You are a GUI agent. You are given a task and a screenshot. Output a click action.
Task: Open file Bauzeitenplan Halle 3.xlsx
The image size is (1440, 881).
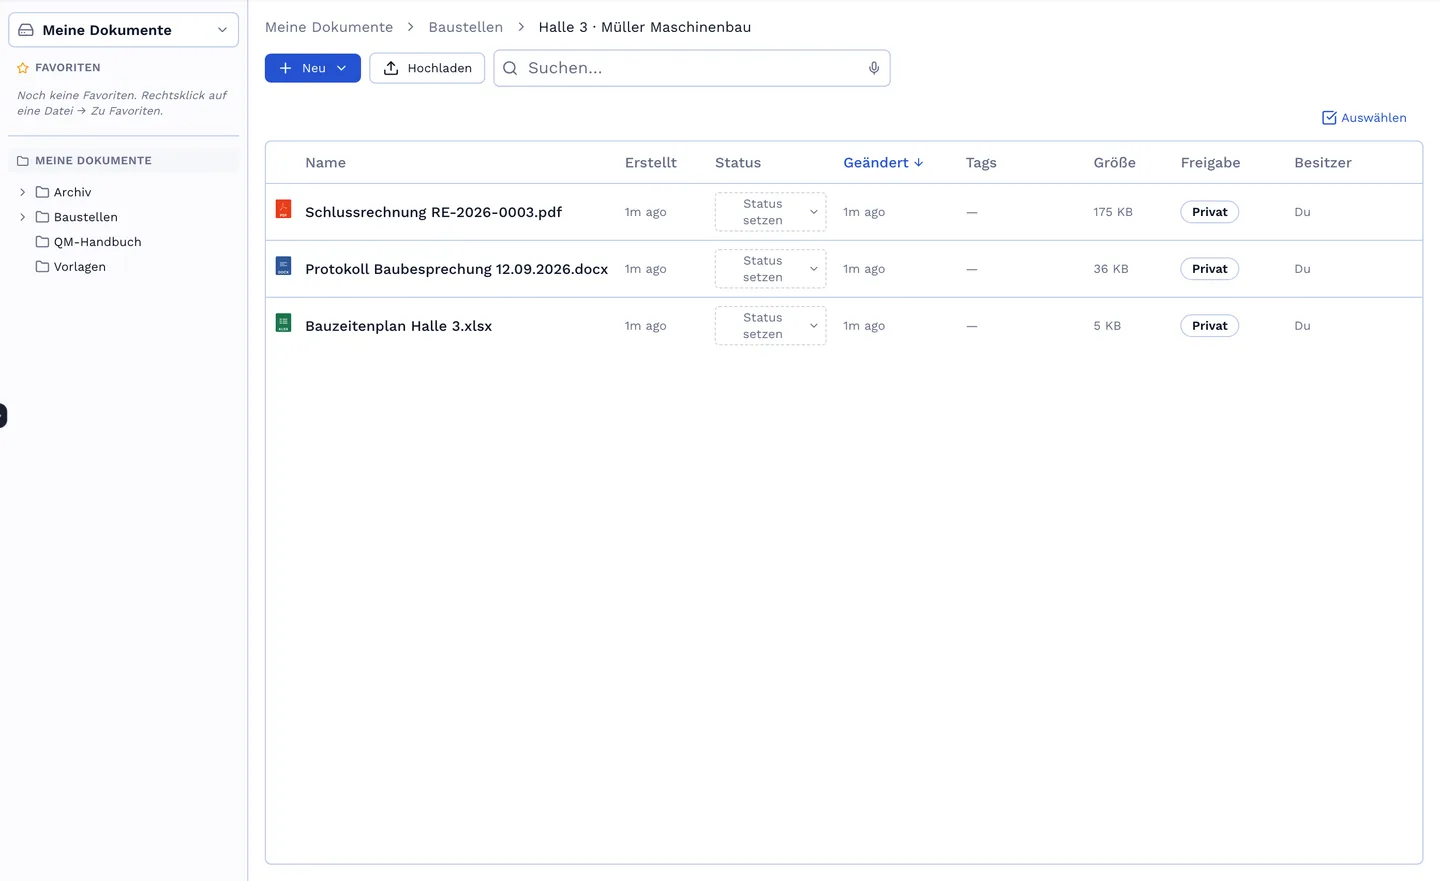(398, 326)
